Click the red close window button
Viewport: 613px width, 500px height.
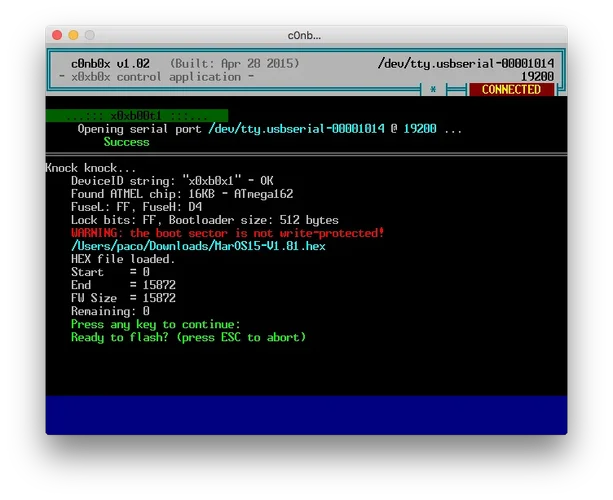[x=57, y=35]
